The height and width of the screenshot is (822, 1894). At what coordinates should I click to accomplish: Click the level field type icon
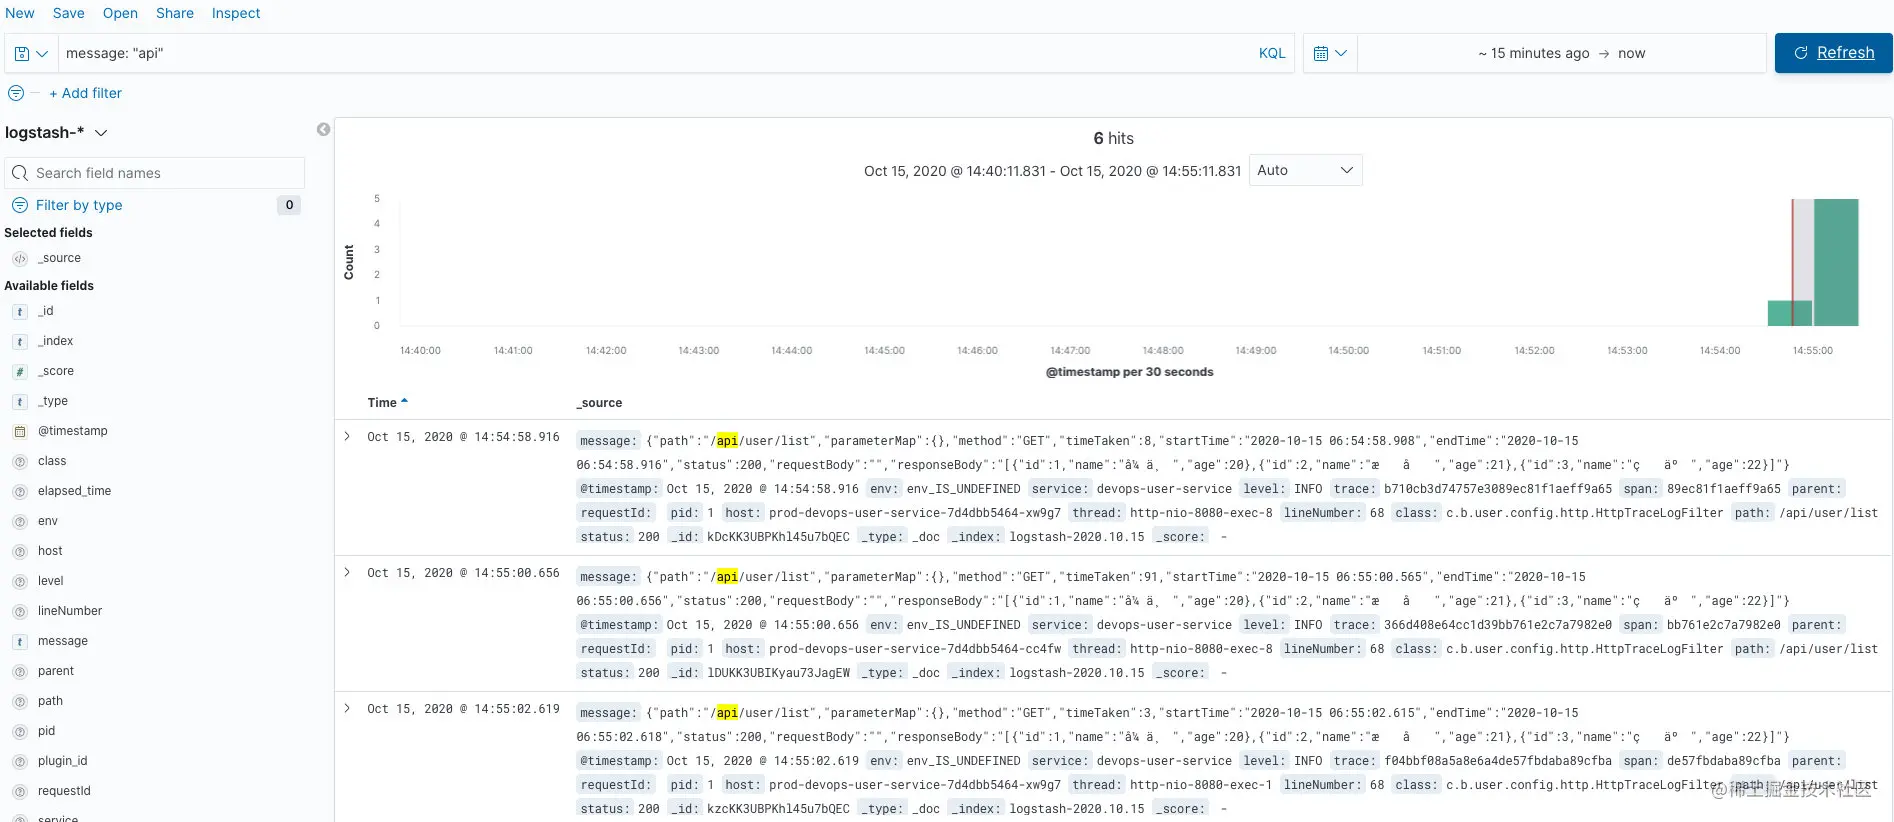pos(20,581)
